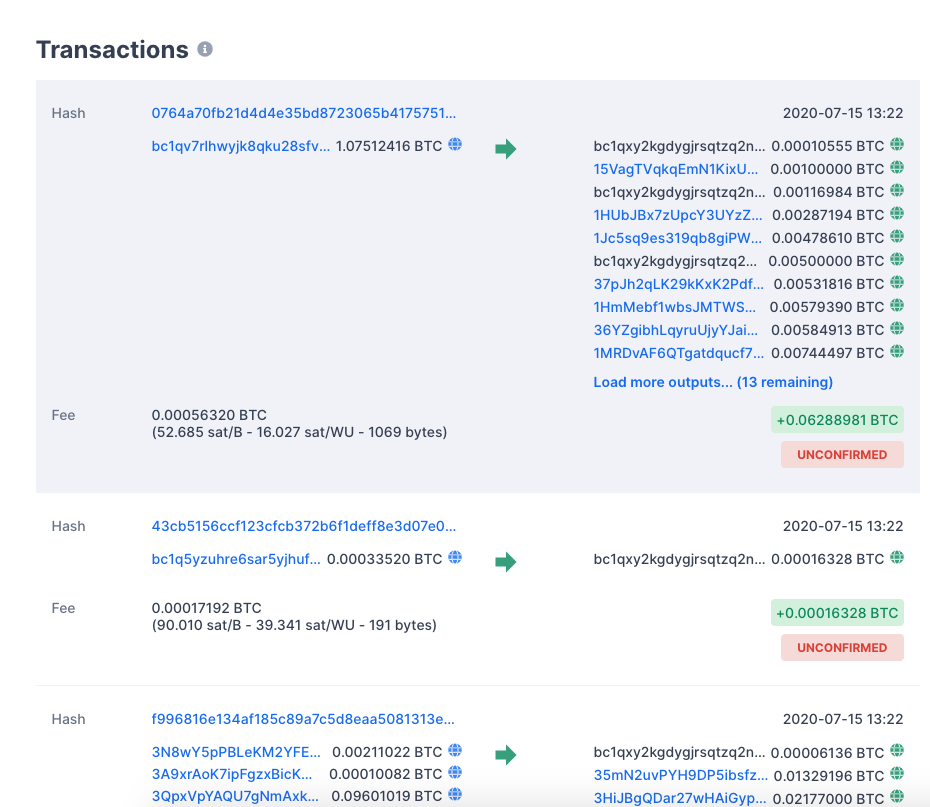This screenshot has width=930, height=807.
Task: Click green globe icon beside 0.00287194 BTC output
Action: (x=897, y=214)
